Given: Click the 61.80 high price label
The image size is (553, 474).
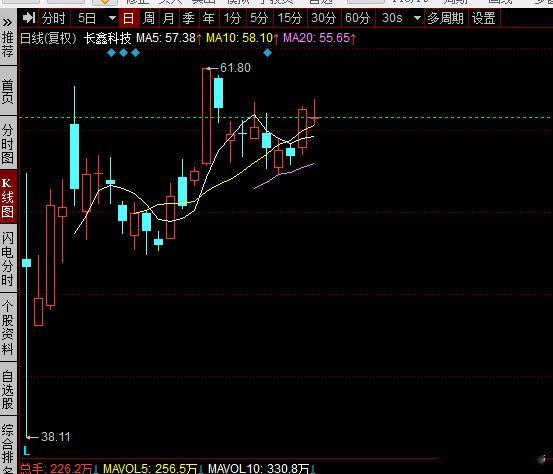Looking at the screenshot, I should [x=235, y=68].
